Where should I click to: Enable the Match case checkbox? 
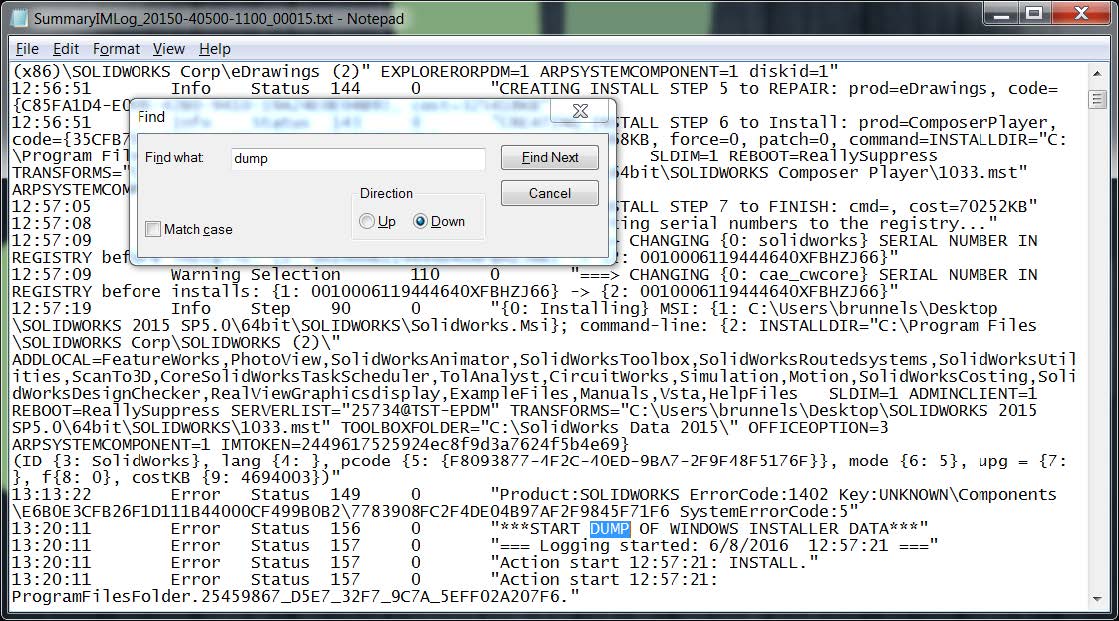pos(153,229)
